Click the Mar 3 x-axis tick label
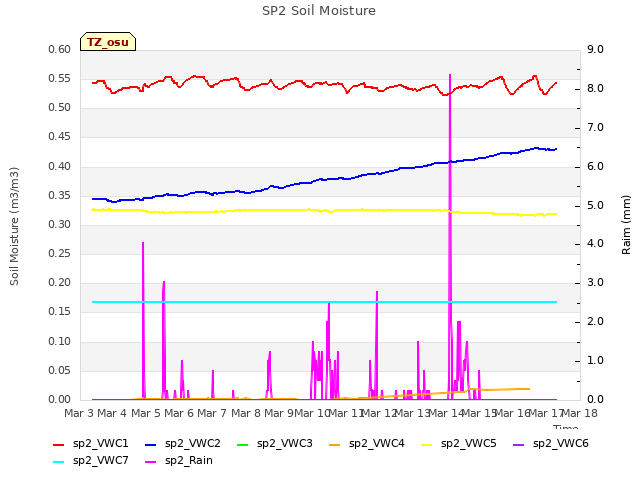640x480 pixels. coord(79,413)
